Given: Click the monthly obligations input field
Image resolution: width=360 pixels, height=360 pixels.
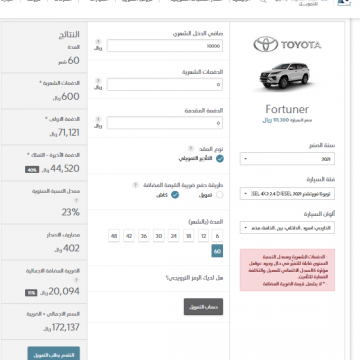Looking at the screenshot, I should click(x=165, y=84).
